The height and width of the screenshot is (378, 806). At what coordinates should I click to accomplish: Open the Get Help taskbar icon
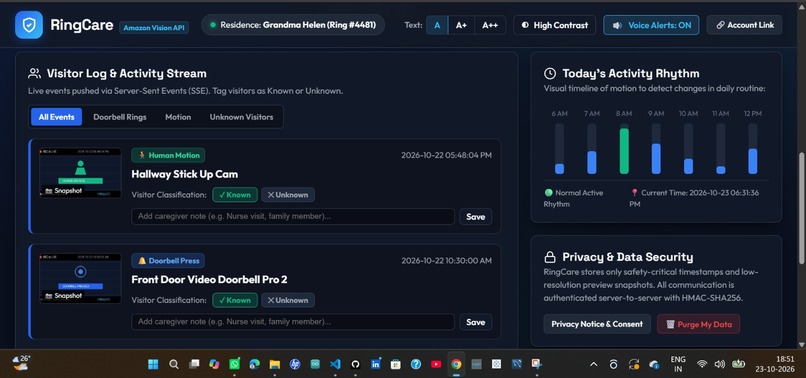pos(416,364)
